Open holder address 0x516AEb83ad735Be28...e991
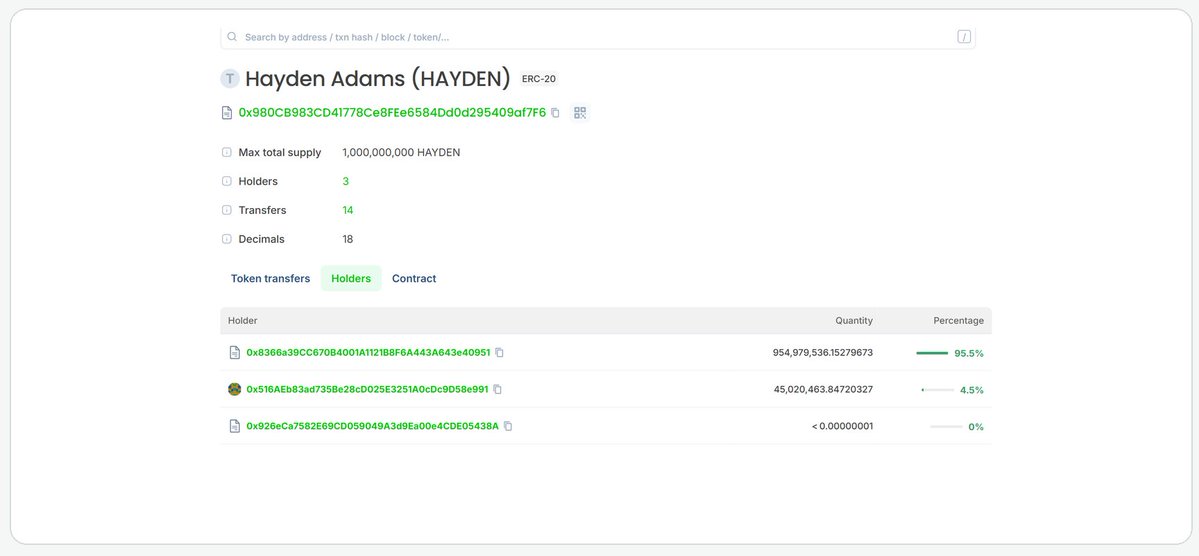This screenshot has height=556, width=1199. point(367,389)
